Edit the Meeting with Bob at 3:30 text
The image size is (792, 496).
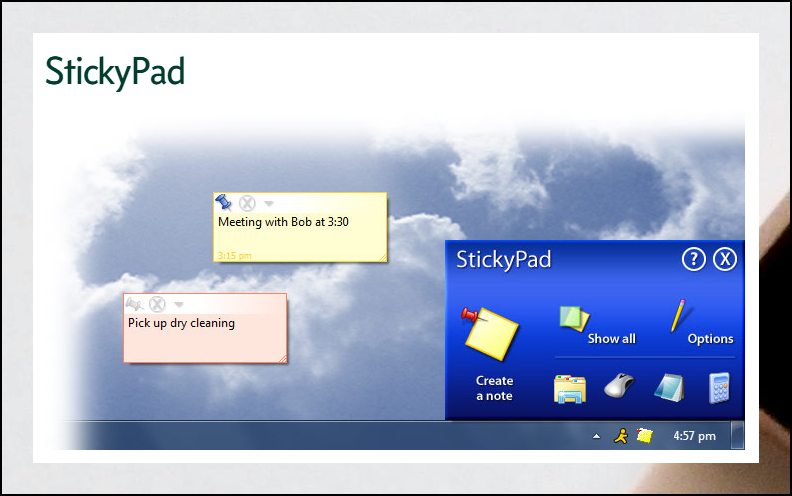(283, 222)
